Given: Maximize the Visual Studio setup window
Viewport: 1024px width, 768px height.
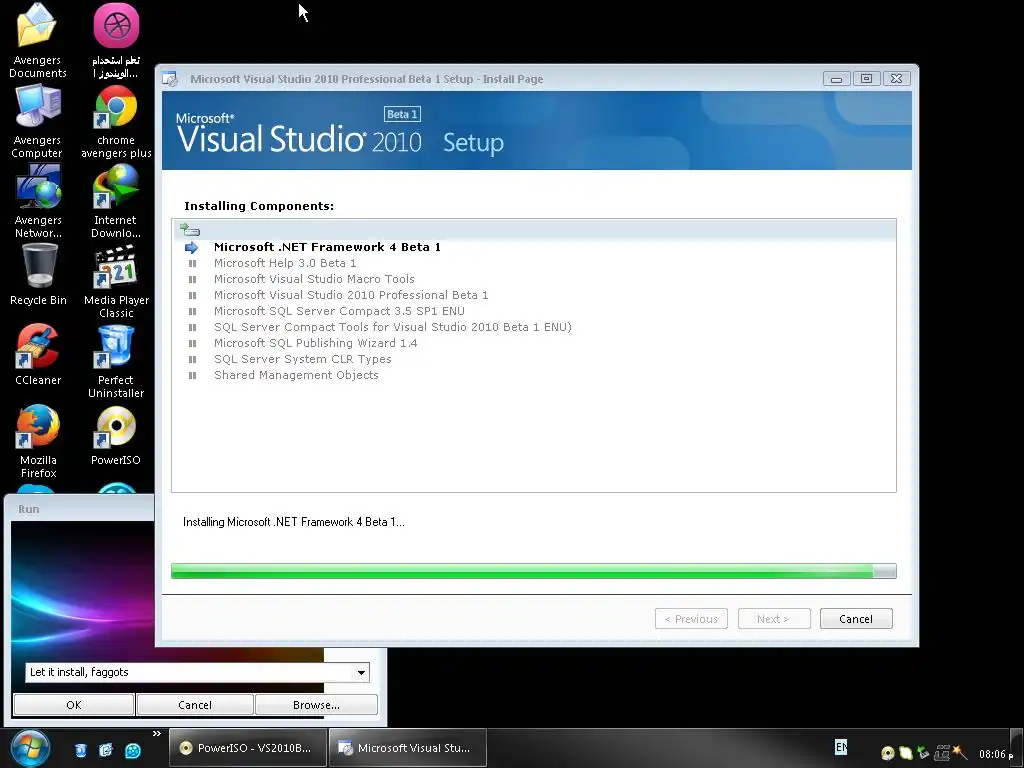Looking at the screenshot, I should click(x=867, y=78).
